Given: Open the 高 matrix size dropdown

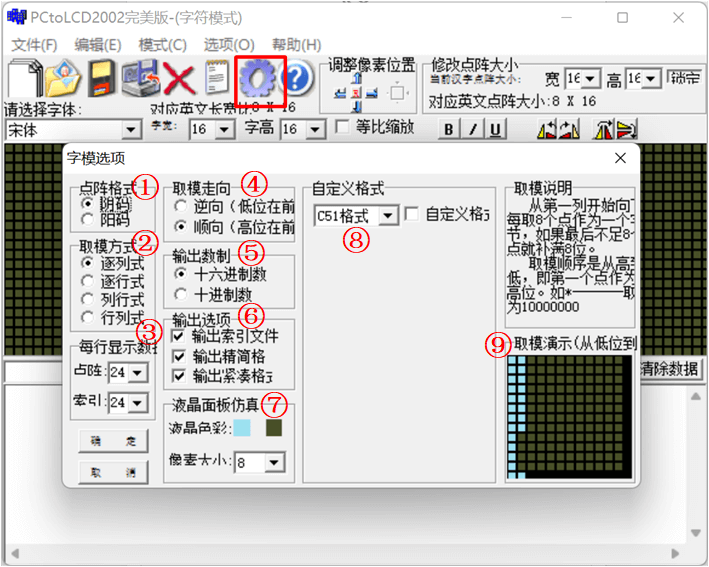Looking at the screenshot, I should (x=650, y=79).
